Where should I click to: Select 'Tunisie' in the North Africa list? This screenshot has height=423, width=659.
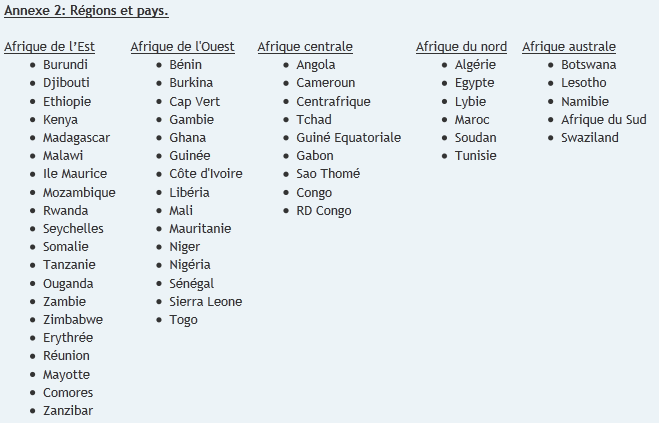pyautogui.click(x=476, y=156)
